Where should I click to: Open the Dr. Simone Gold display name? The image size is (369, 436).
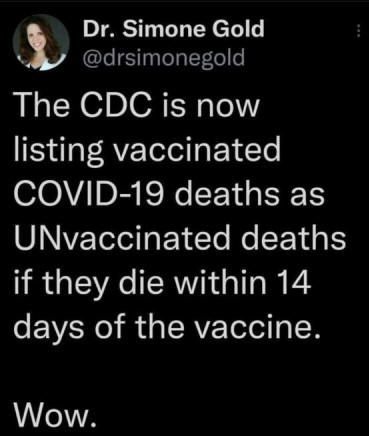tap(173, 29)
